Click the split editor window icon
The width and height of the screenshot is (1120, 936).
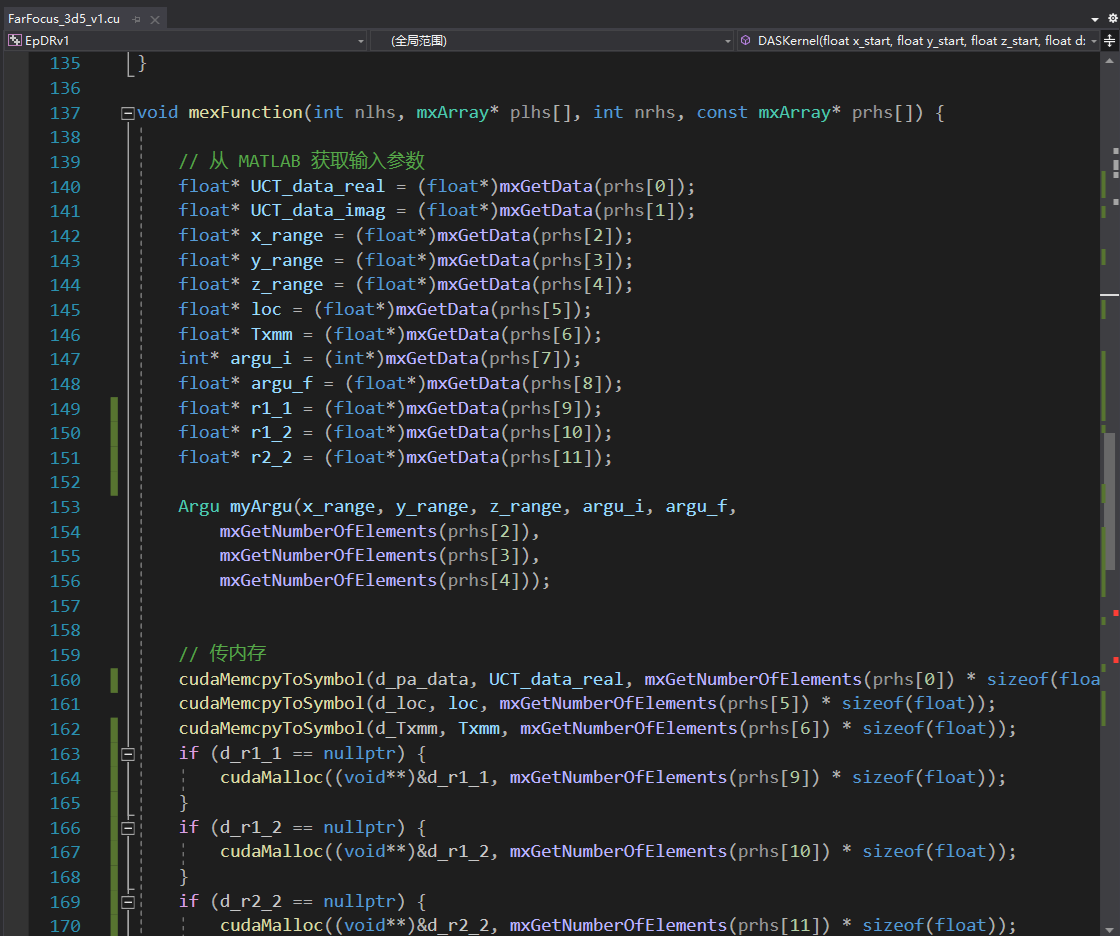1109,41
